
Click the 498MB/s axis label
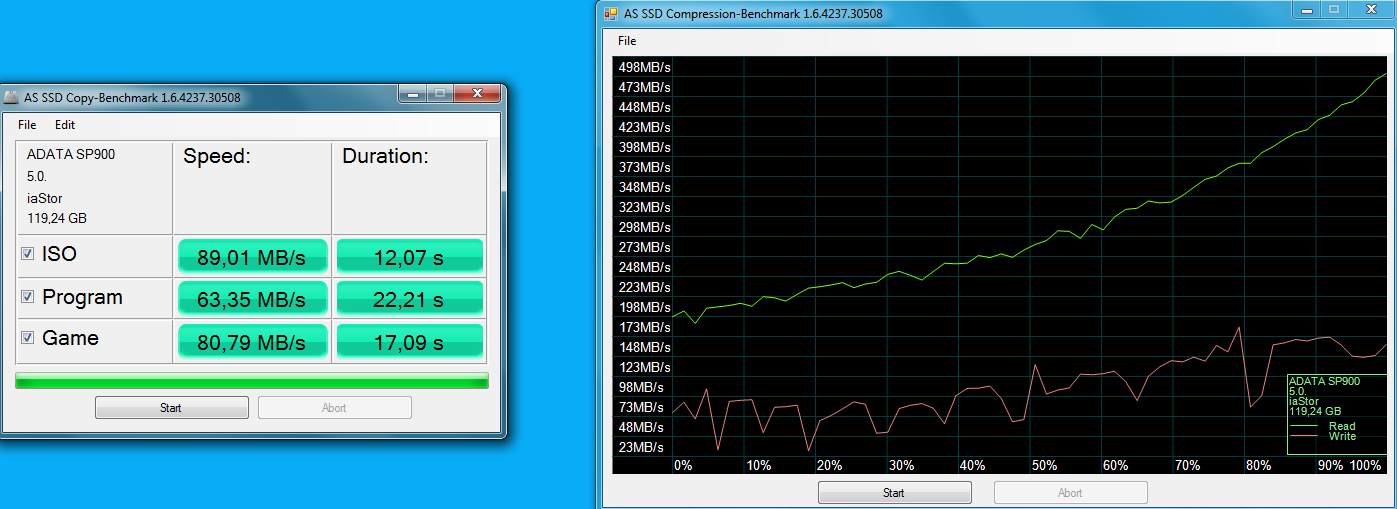[x=644, y=67]
